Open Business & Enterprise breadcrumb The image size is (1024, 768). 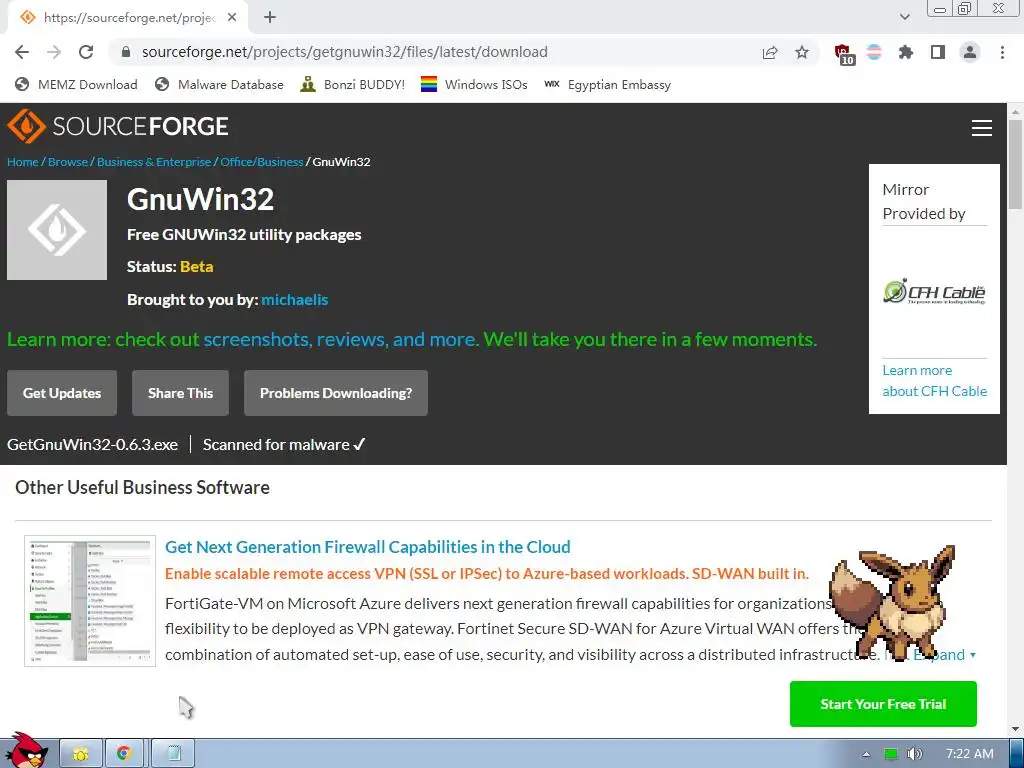click(154, 162)
